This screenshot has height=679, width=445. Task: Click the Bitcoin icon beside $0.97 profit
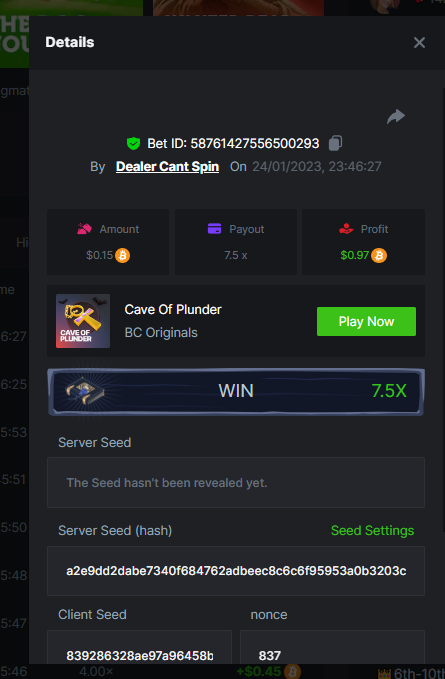pos(379,255)
